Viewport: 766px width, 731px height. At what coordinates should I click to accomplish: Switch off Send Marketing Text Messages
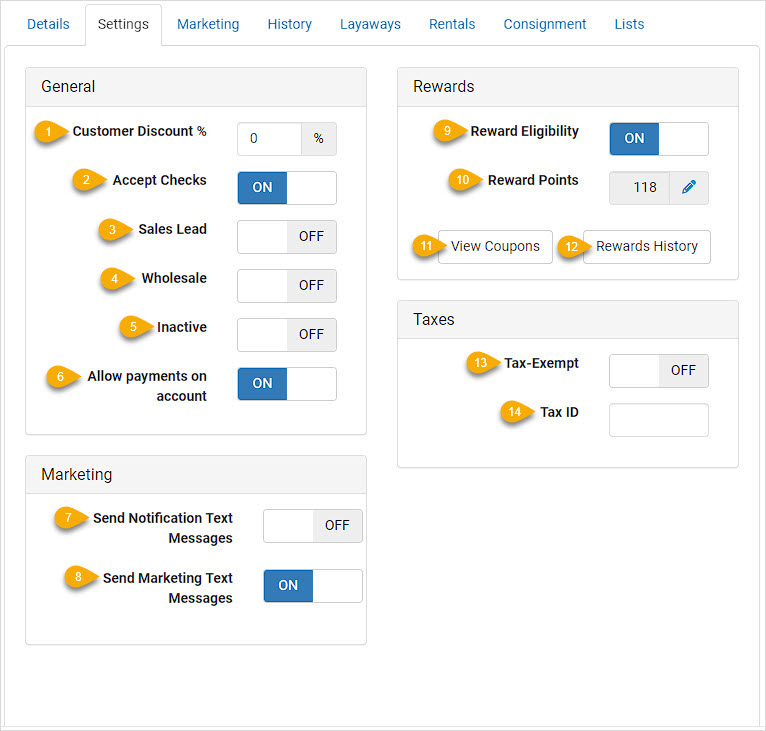click(x=313, y=585)
